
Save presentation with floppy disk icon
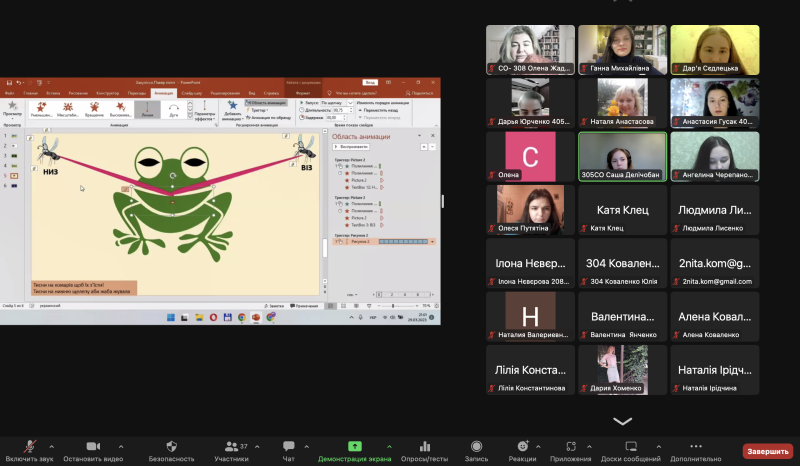pos(9,83)
